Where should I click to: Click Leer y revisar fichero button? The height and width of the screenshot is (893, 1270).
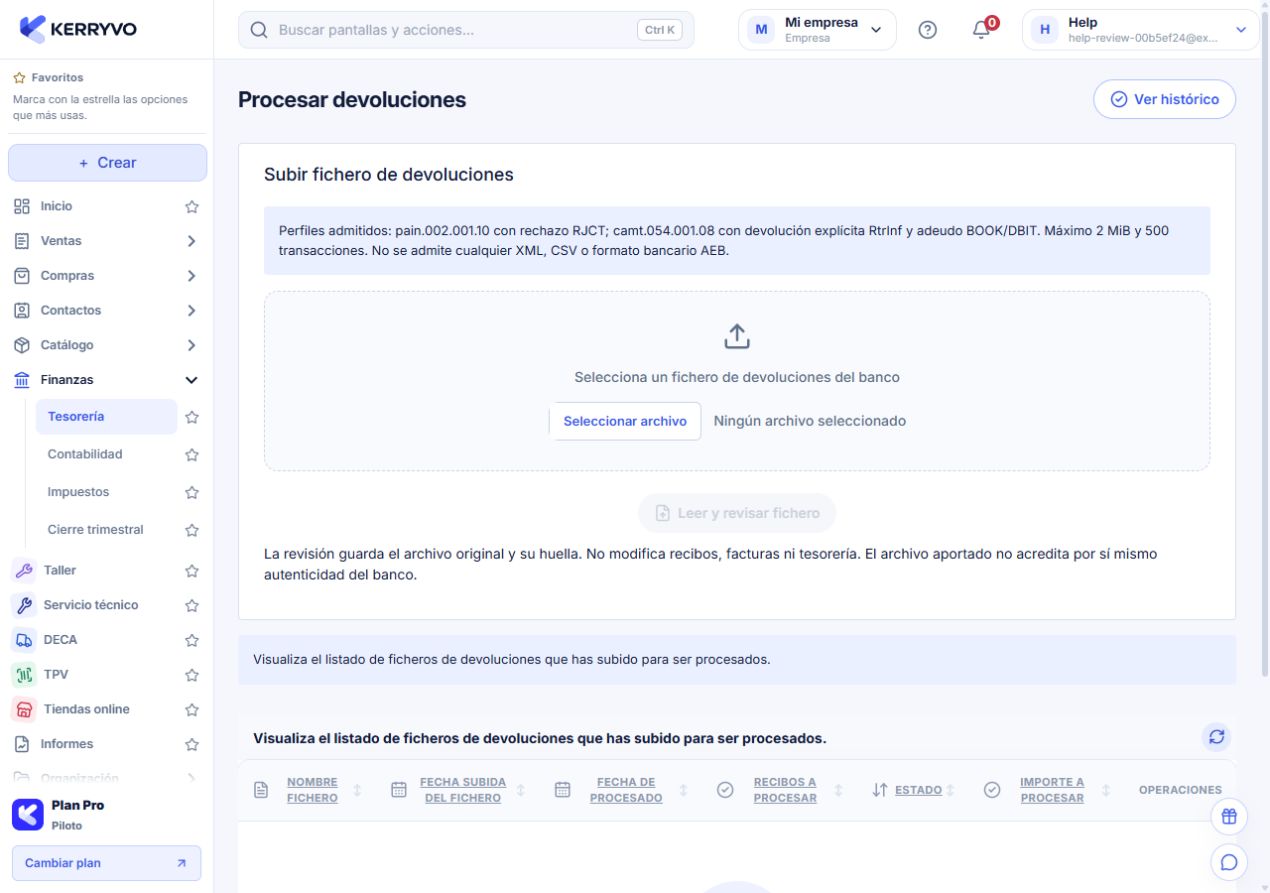(x=737, y=513)
